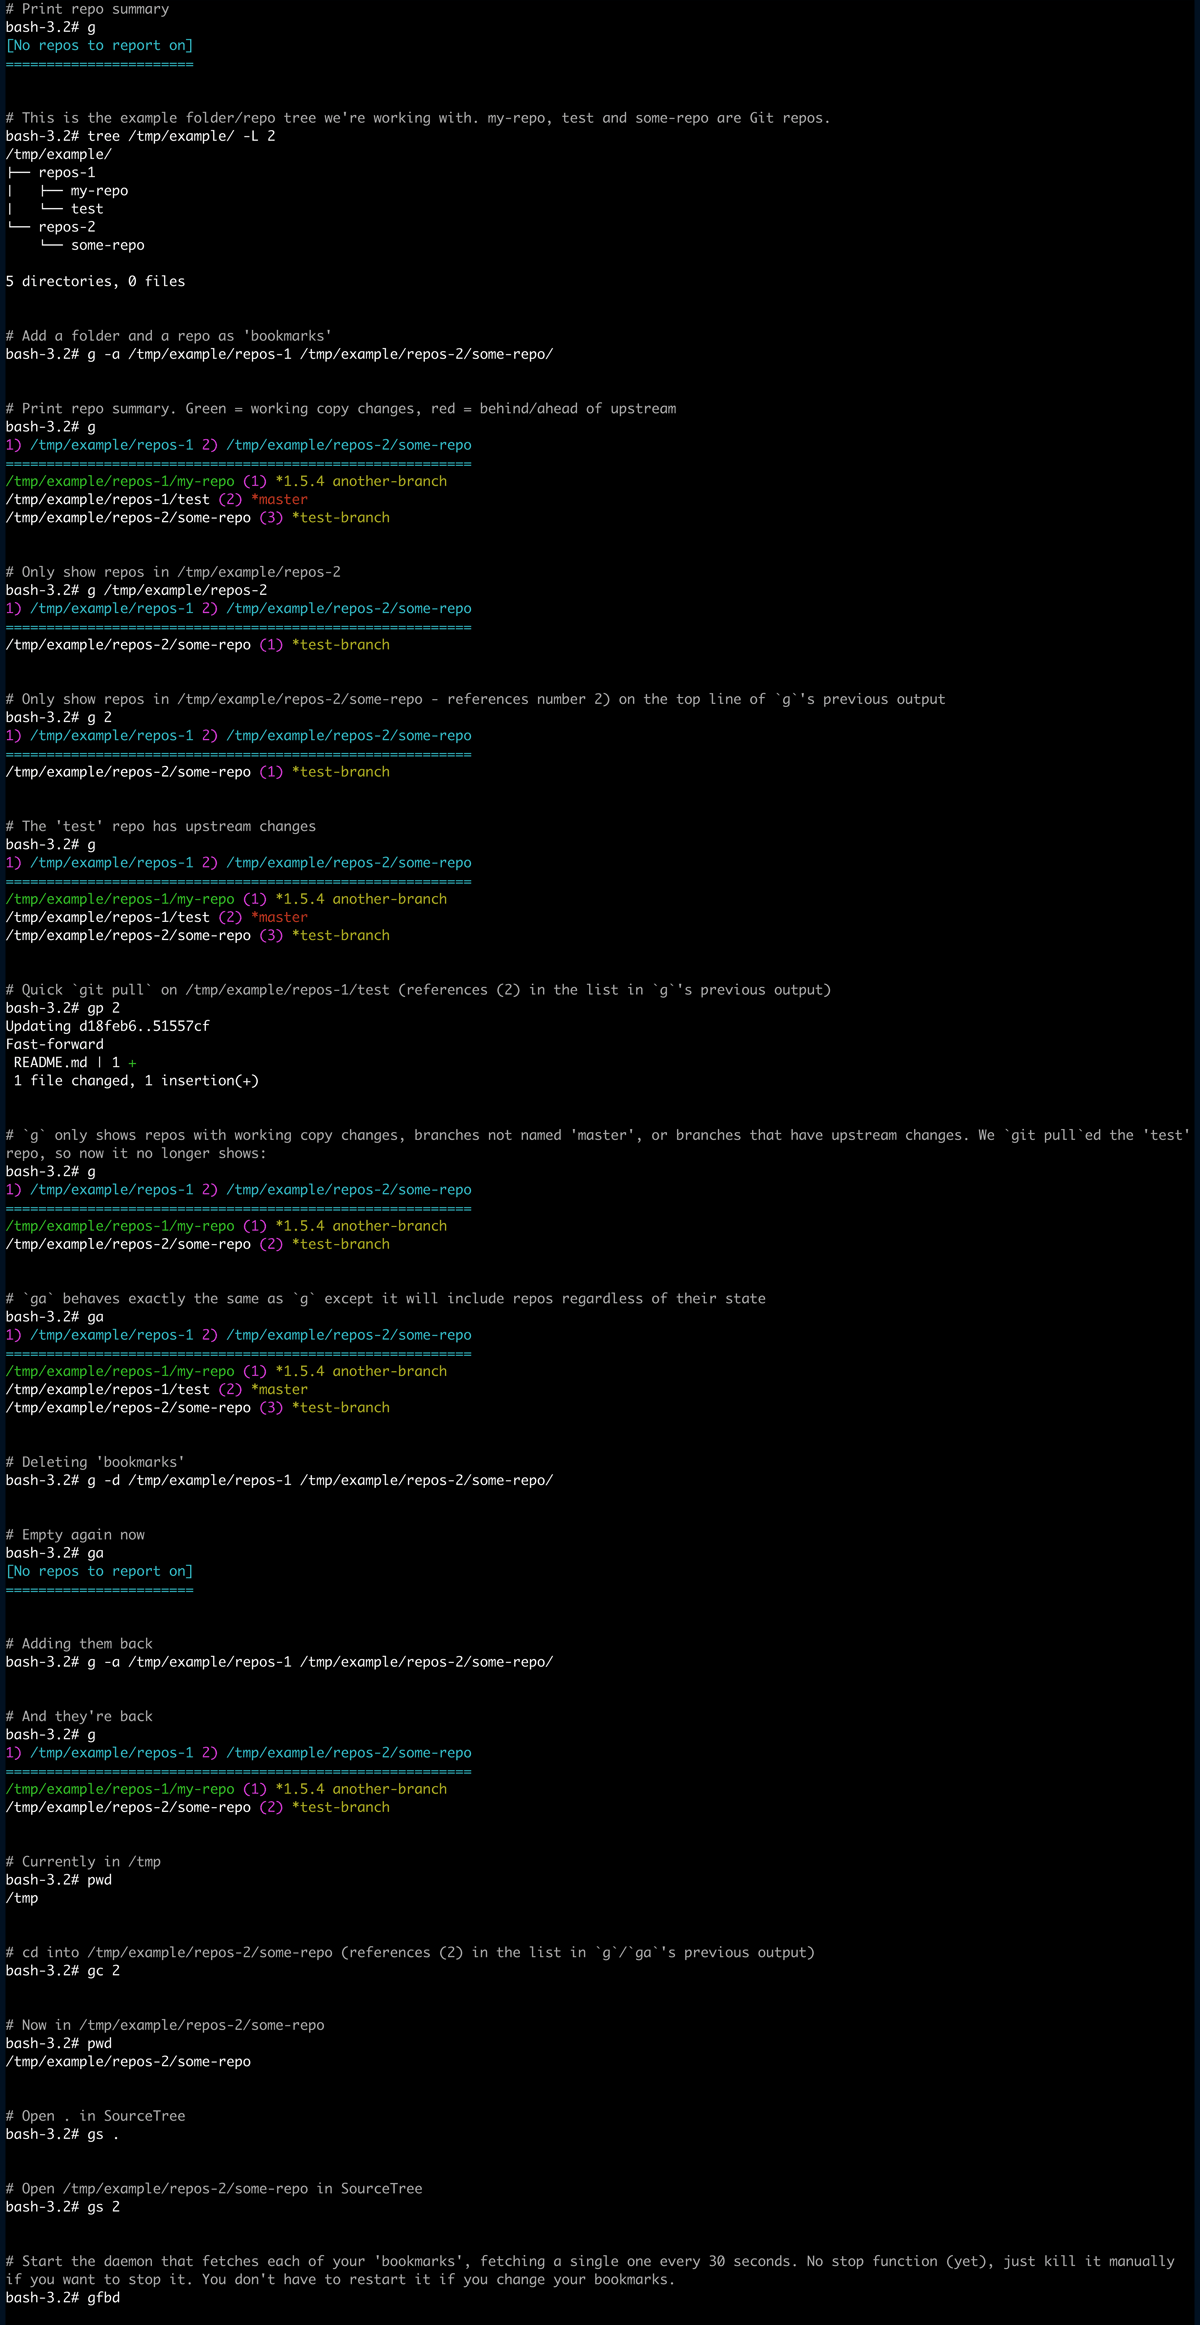Click the line 'Updating d18feb6..51557cf'
Screen dimensions: 1200x2325
(x=108, y=1026)
